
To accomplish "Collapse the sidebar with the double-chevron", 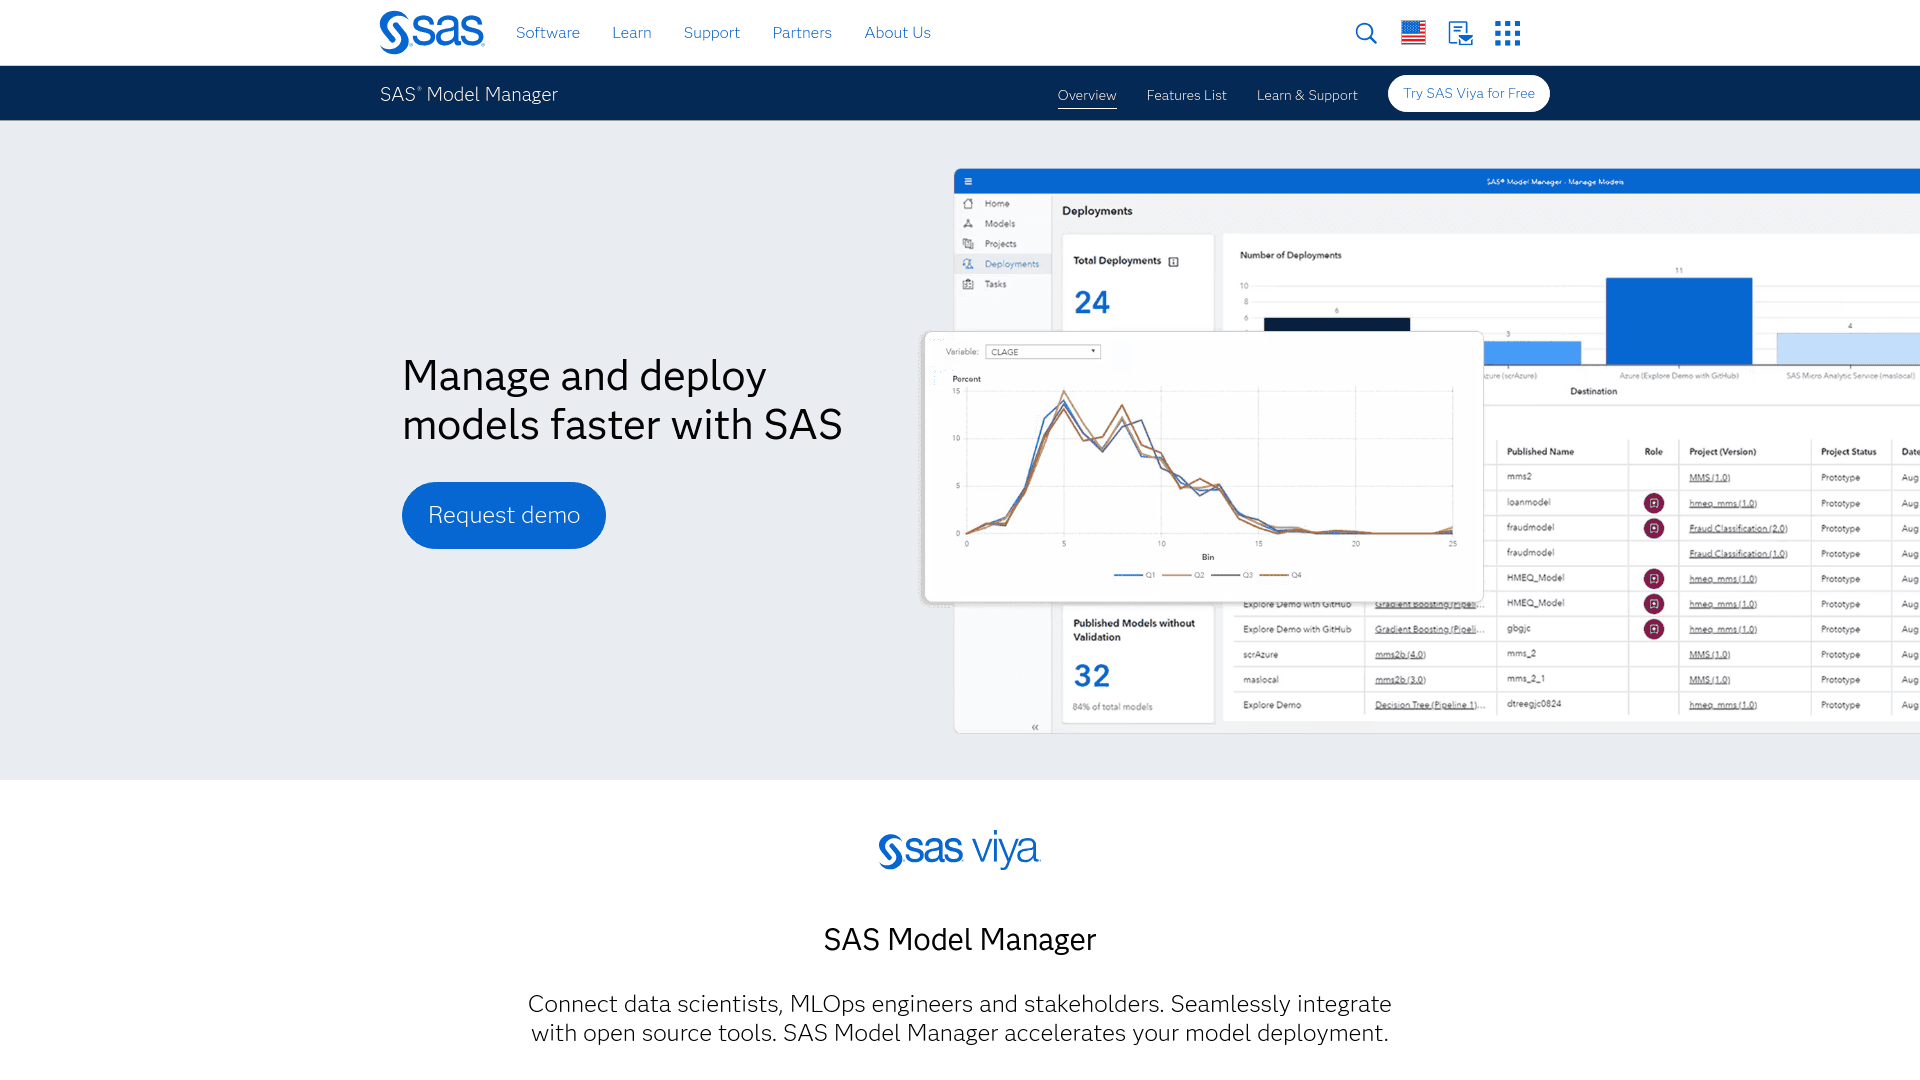I will (x=1034, y=727).
